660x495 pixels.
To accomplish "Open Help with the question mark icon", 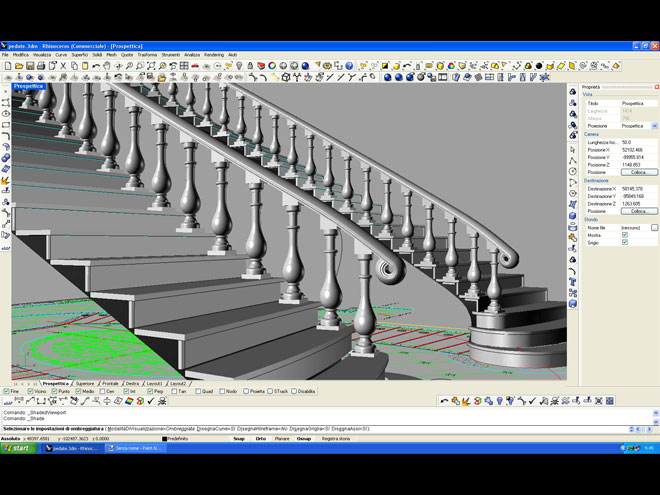I will (x=349, y=66).
